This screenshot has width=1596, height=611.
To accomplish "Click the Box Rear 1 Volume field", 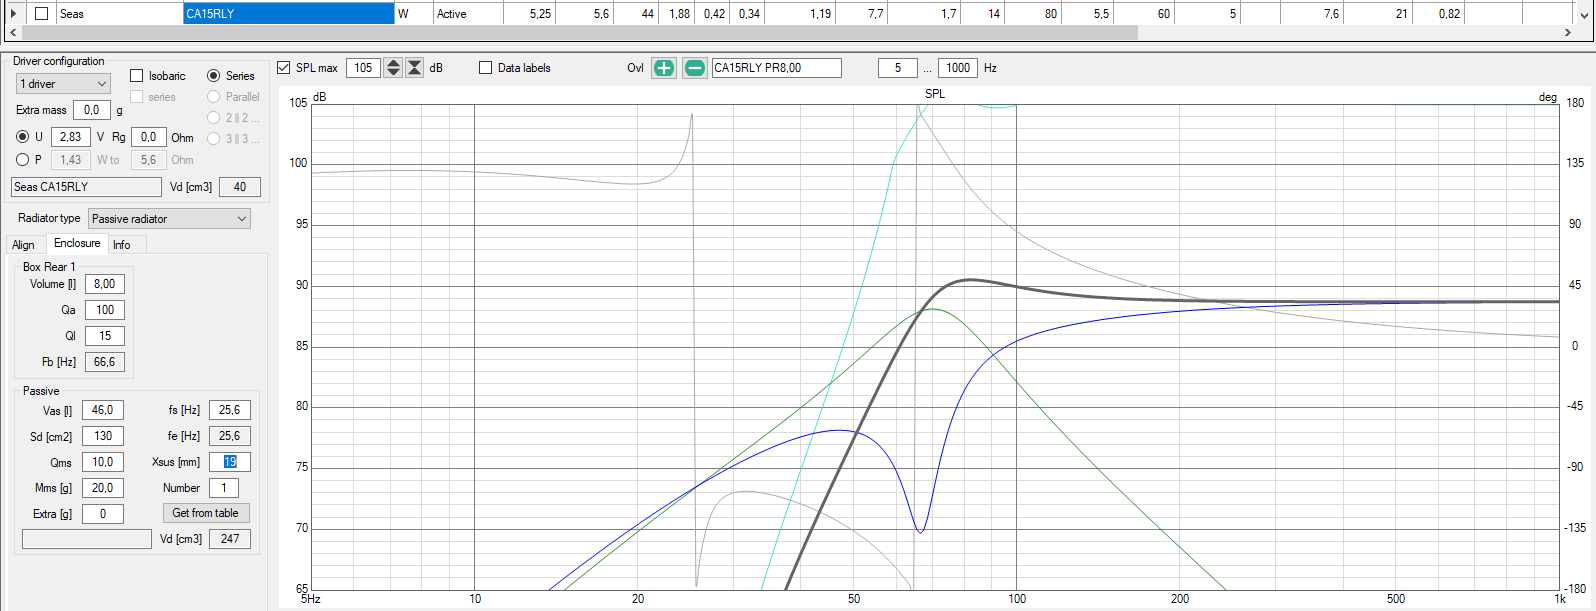I will 105,284.
